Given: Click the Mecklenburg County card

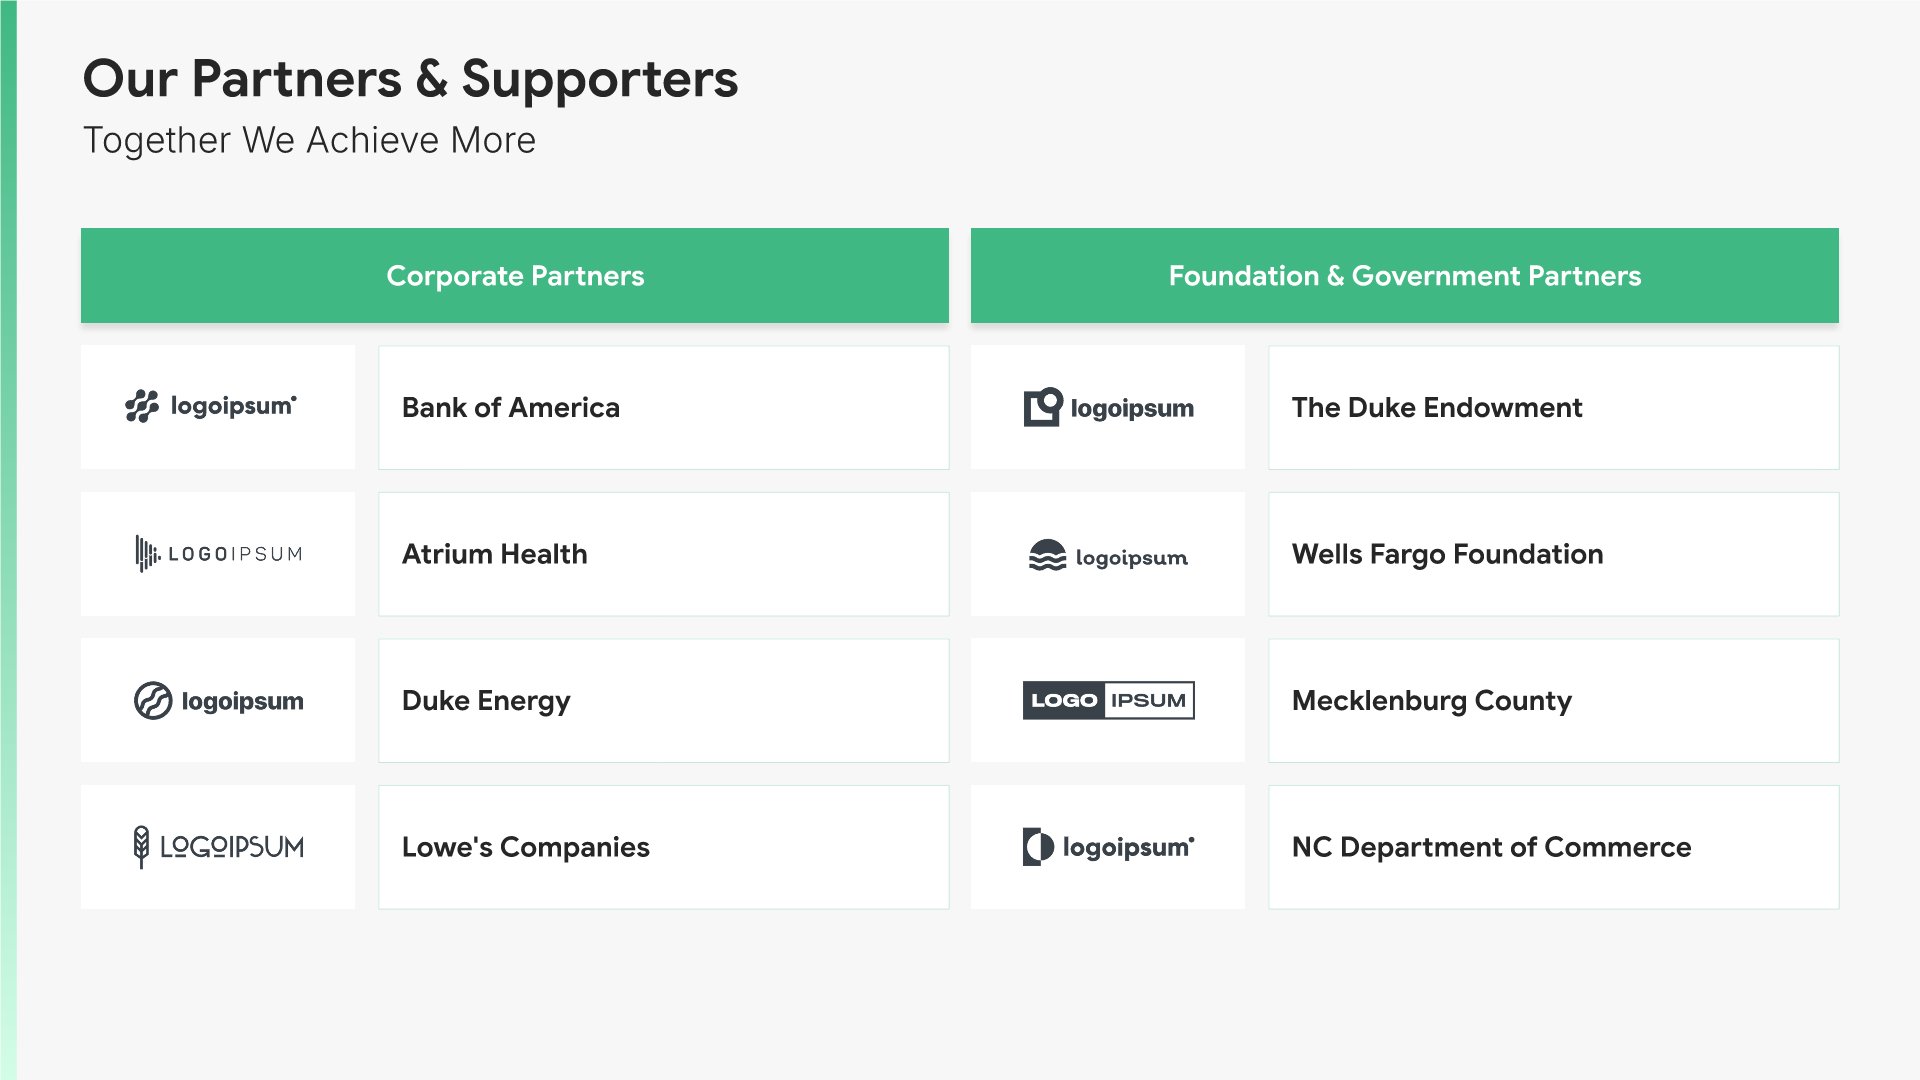Looking at the screenshot, I should coord(1553,700).
